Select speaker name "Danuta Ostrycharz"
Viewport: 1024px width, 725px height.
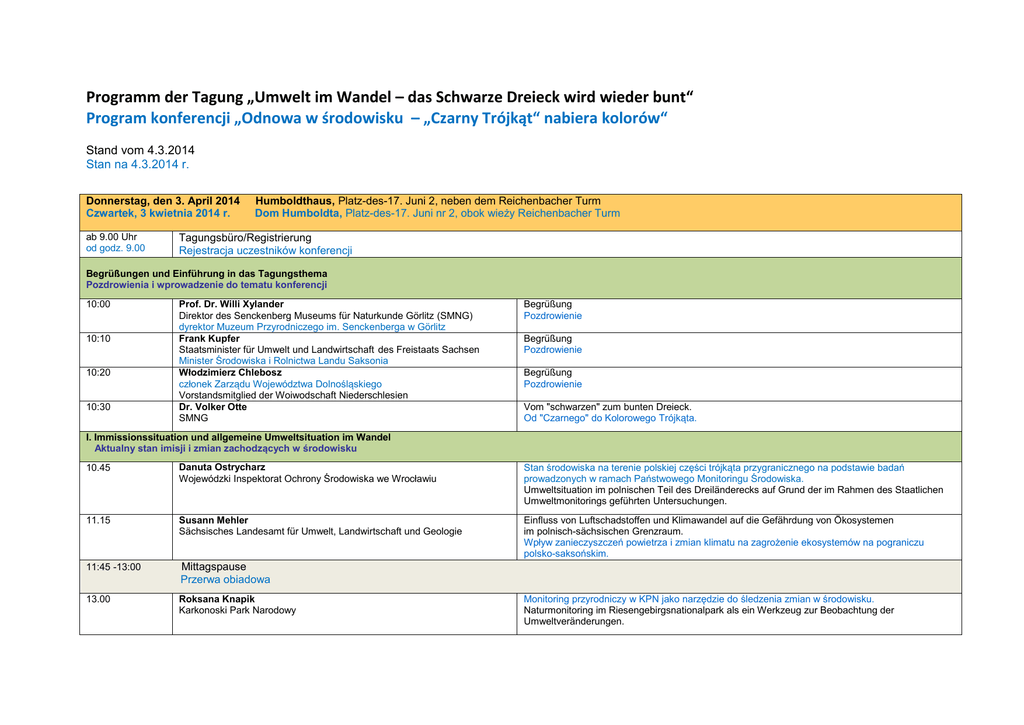pos(222,467)
